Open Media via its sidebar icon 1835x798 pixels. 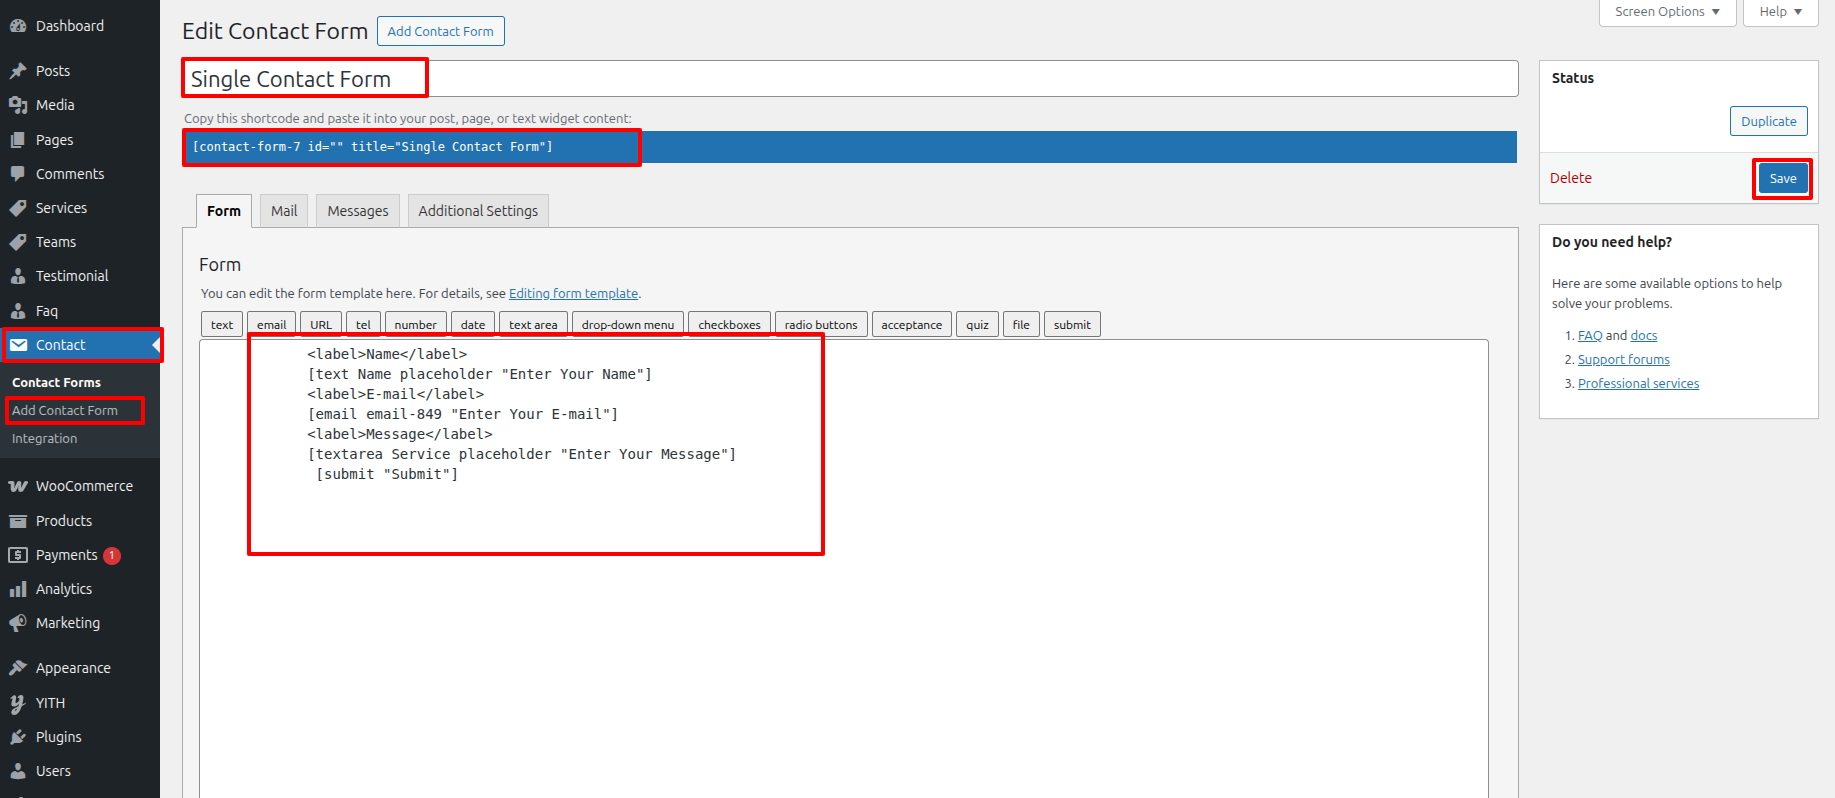pos(18,105)
